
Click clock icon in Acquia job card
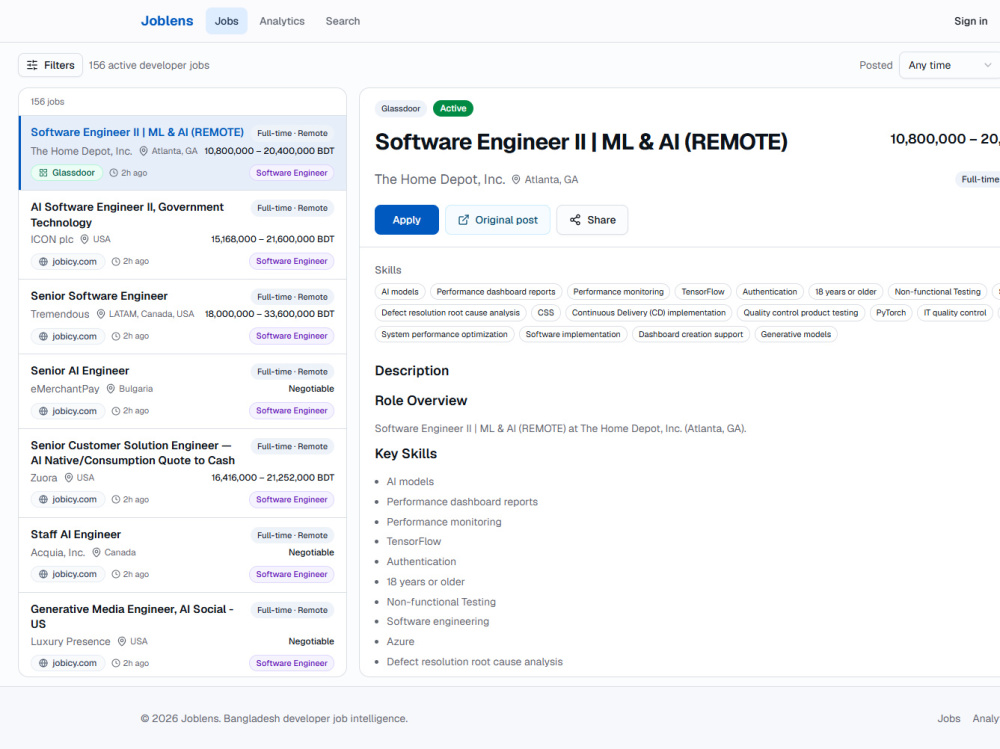(x=116, y=574)
